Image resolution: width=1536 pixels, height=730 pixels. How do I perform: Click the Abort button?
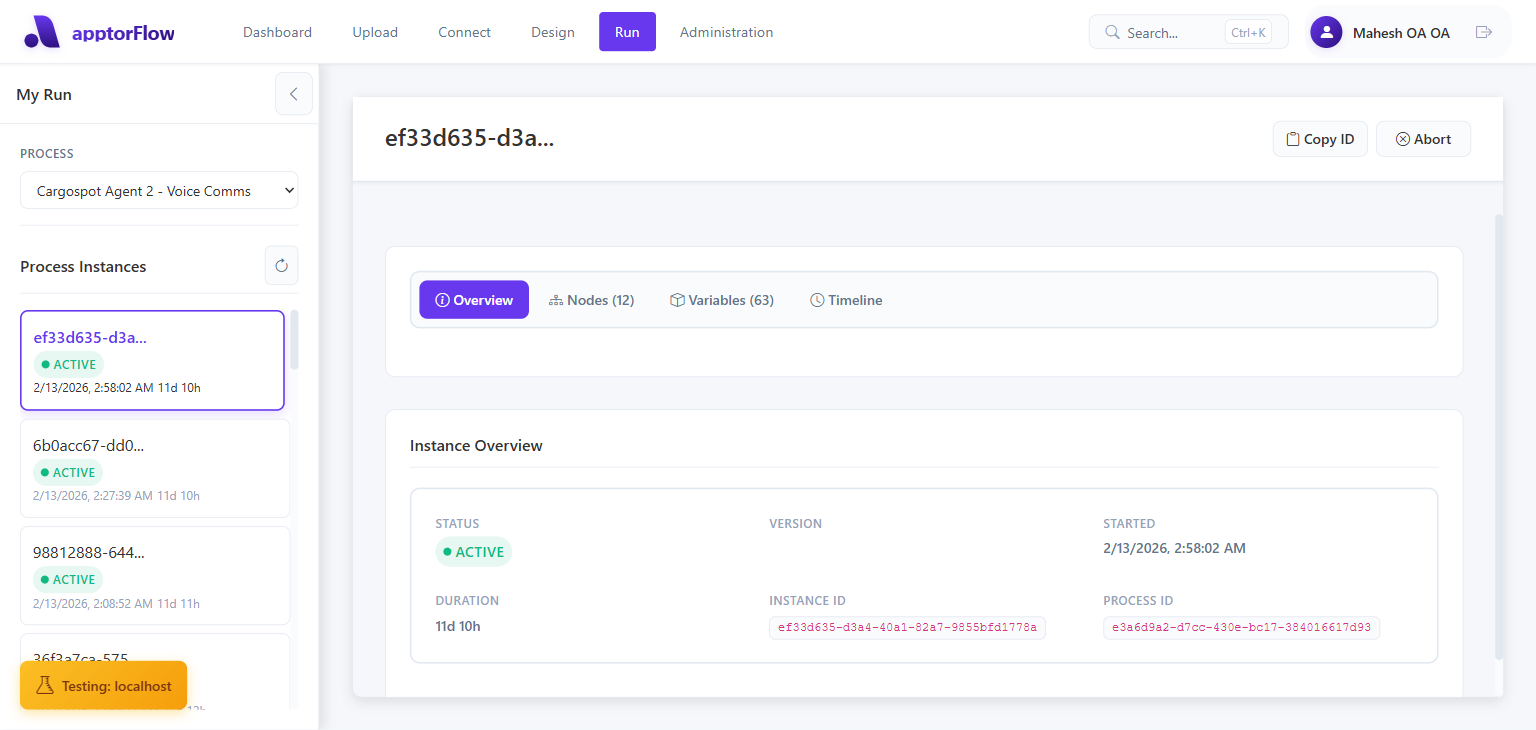click(1423, 138)
